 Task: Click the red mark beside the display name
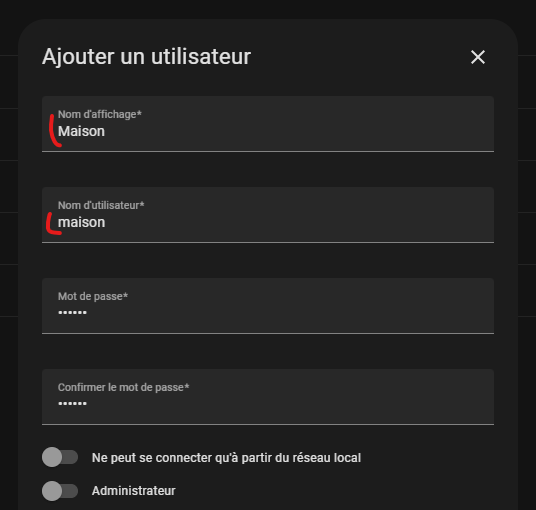(54, 131)
